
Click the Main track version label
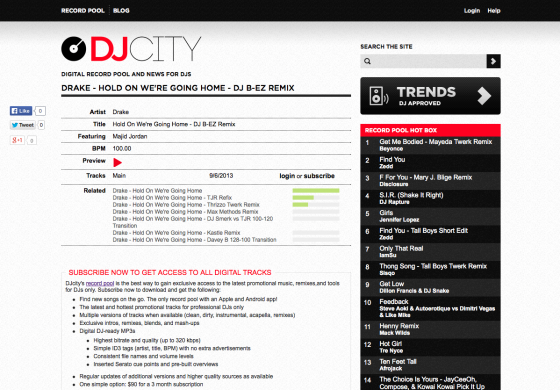tap(119, 176)
